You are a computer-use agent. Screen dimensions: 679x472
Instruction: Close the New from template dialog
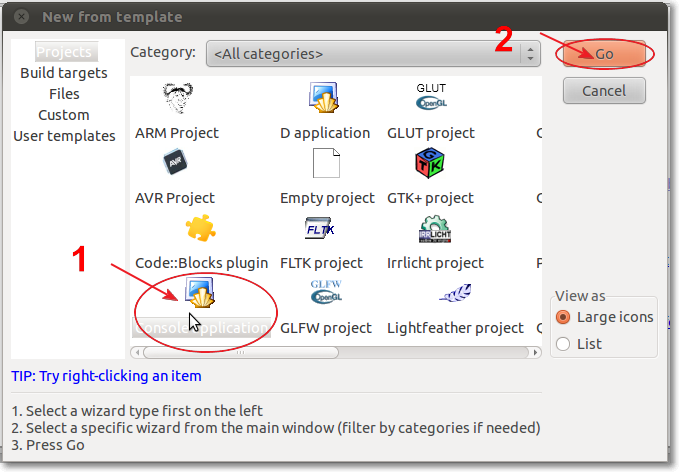pyautogui.click(x=21, y=17)
